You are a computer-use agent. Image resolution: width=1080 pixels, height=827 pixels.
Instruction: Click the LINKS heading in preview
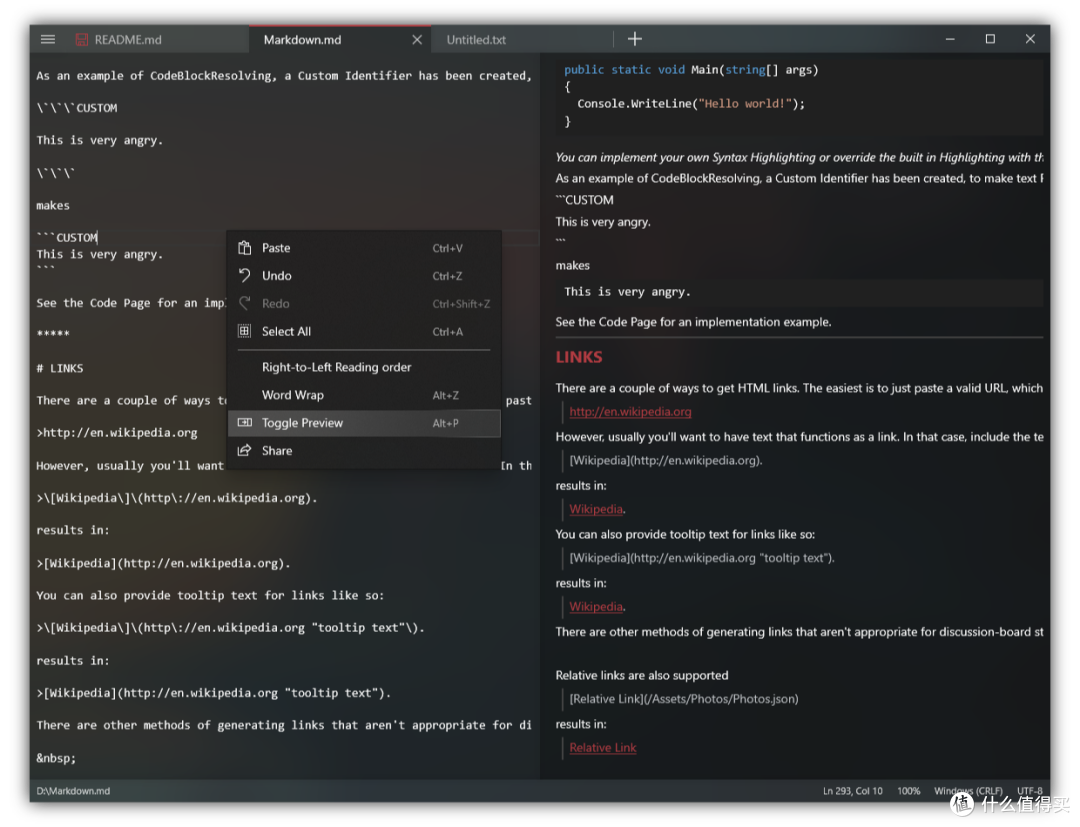click(x=579, y=357)
